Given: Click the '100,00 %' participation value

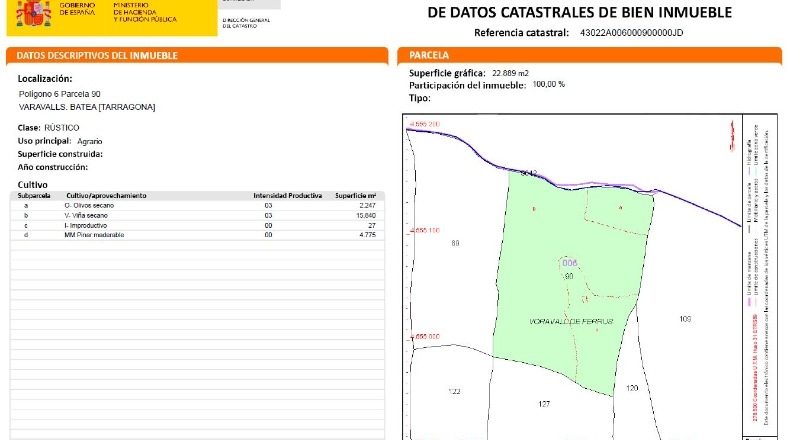Looking at the screenshot, I should [x=548, y=84].
